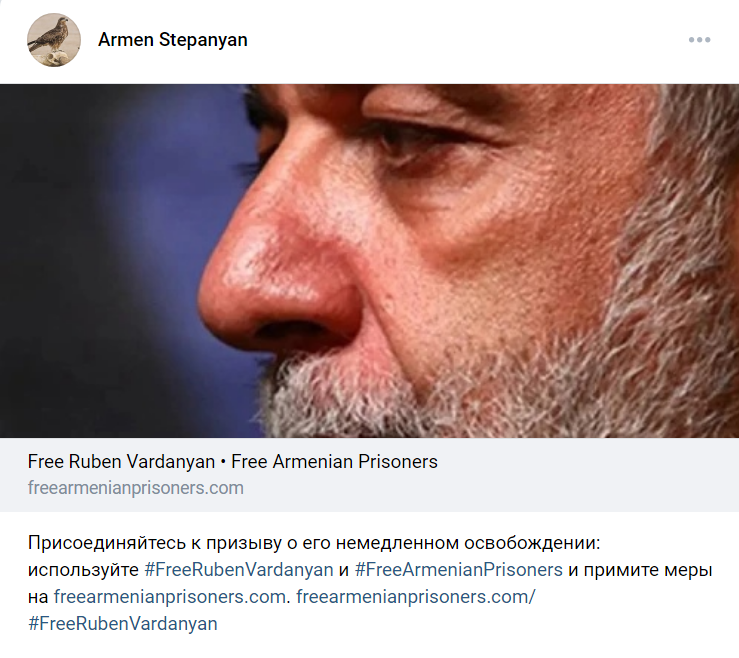Open the final #FreeRubenVardanyan hashtag at post end

123,624
